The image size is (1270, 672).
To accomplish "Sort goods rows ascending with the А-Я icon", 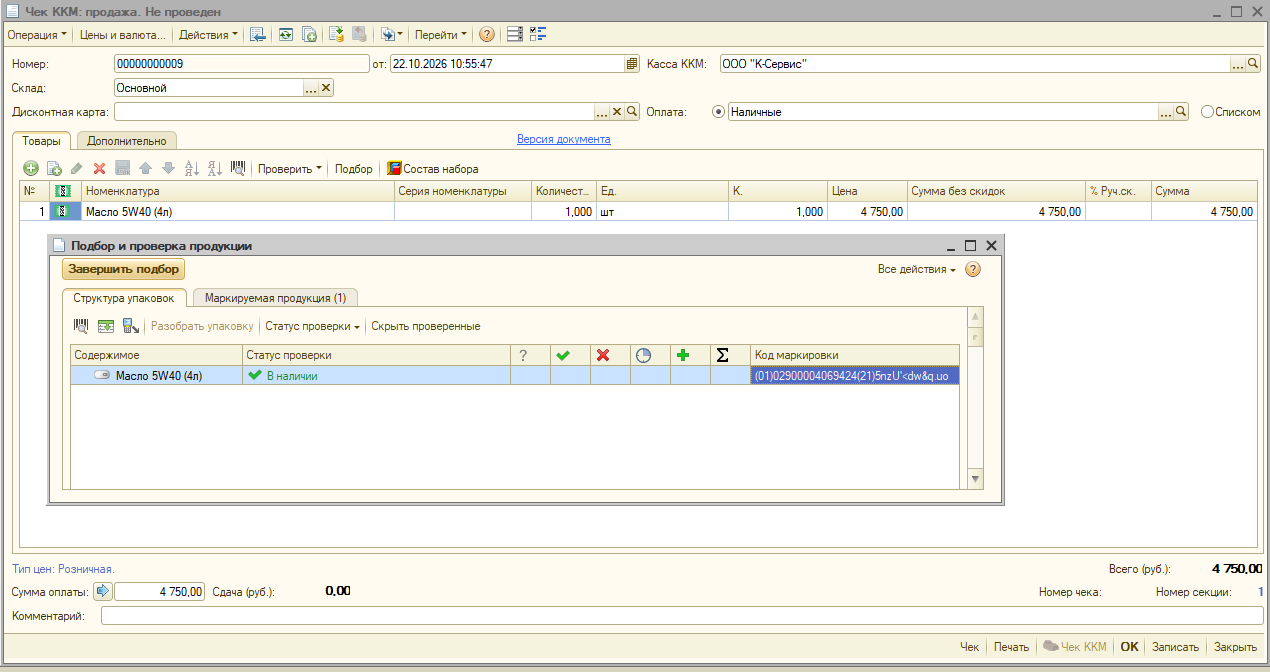I will tap(192, 169).
